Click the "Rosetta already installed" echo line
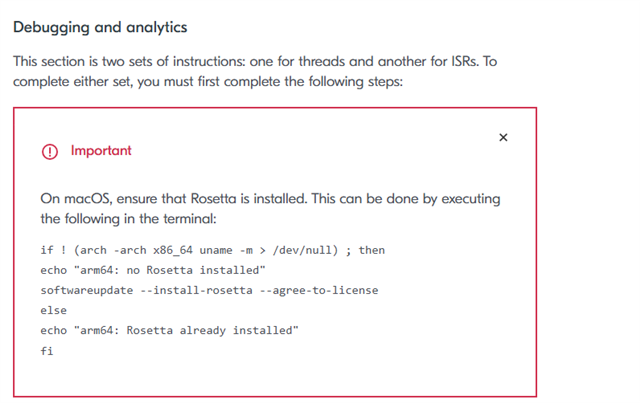 169,330
